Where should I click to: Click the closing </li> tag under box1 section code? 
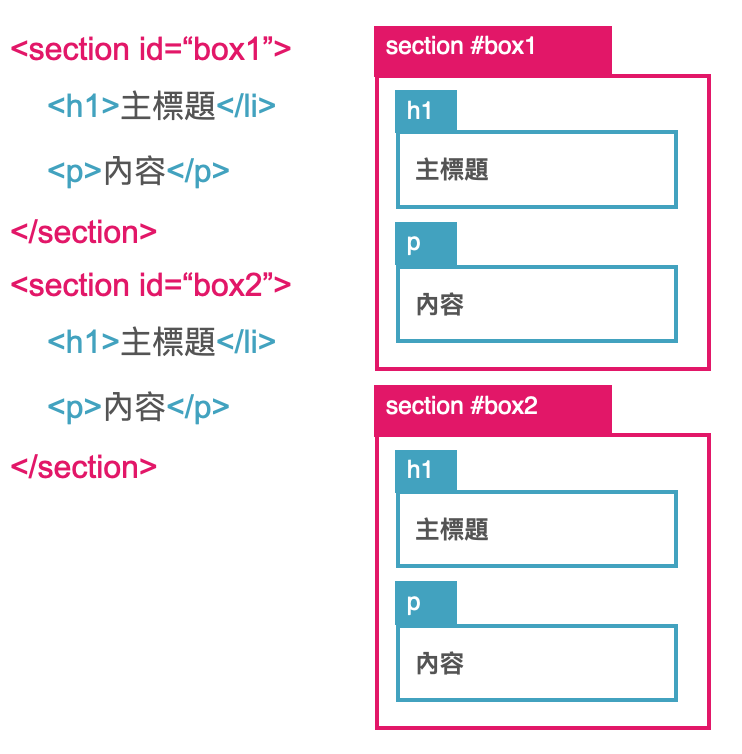click(x=246, y=107)
